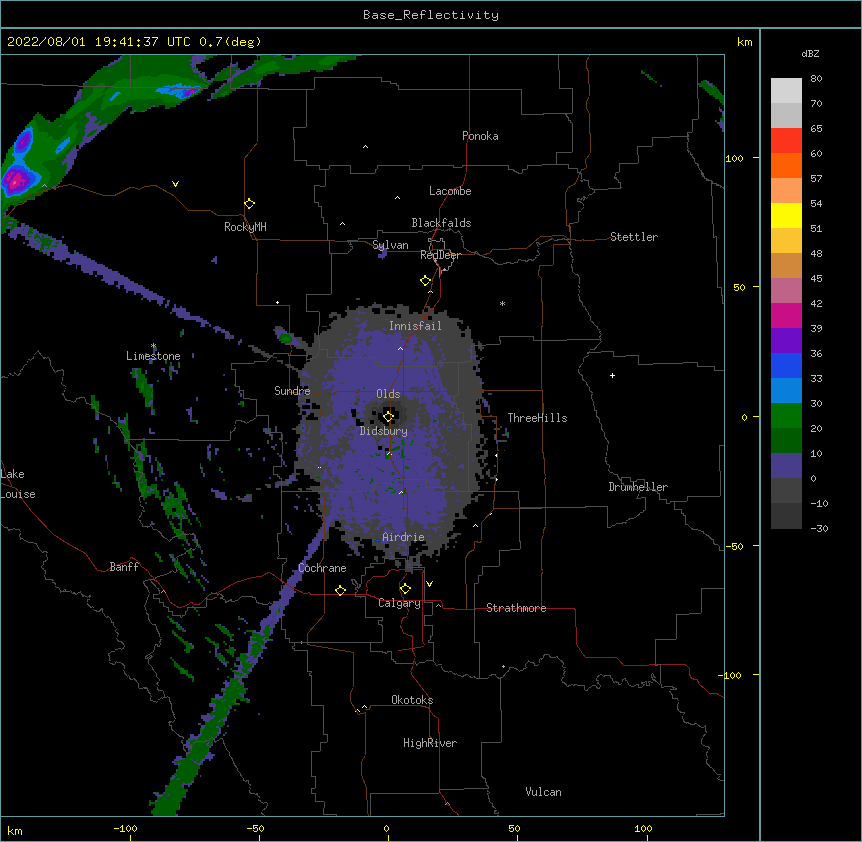Select the Drumheller label
The width and height of the screenshot is (862, 842).
click(638, 487)
